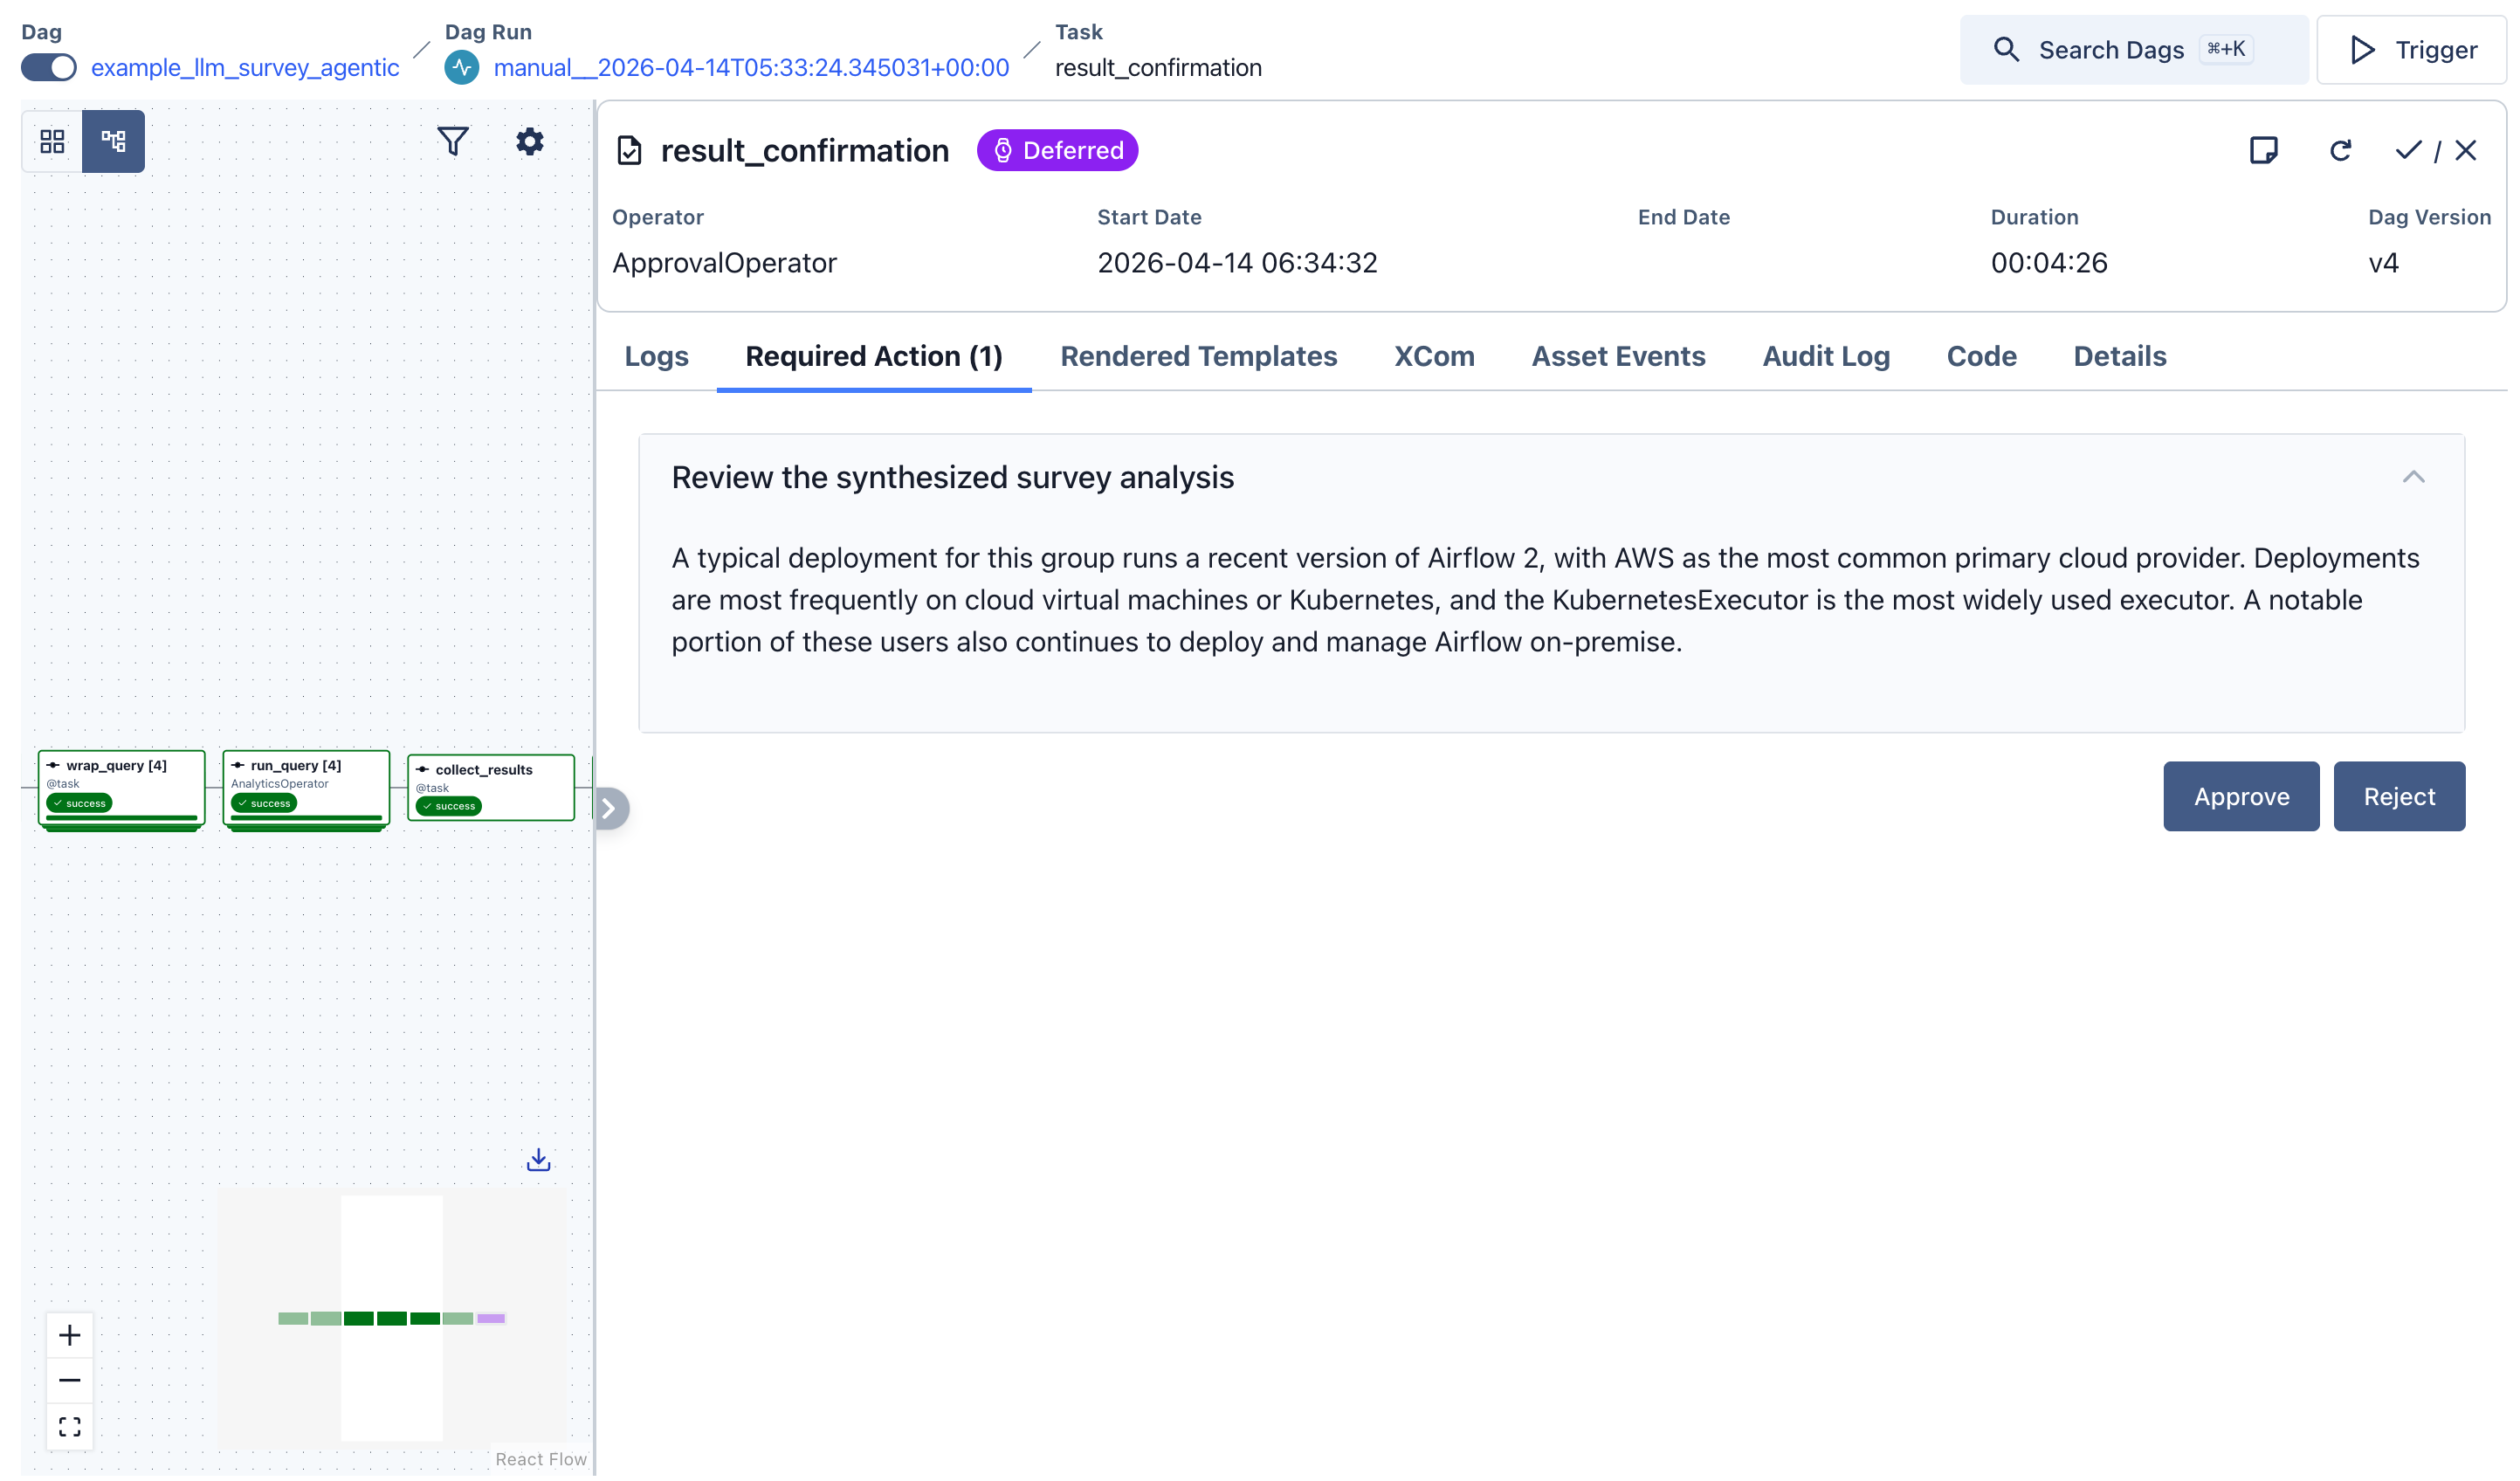Open the graph filter options
The height and width of the screenshot is (1481, 2520).
453,141
